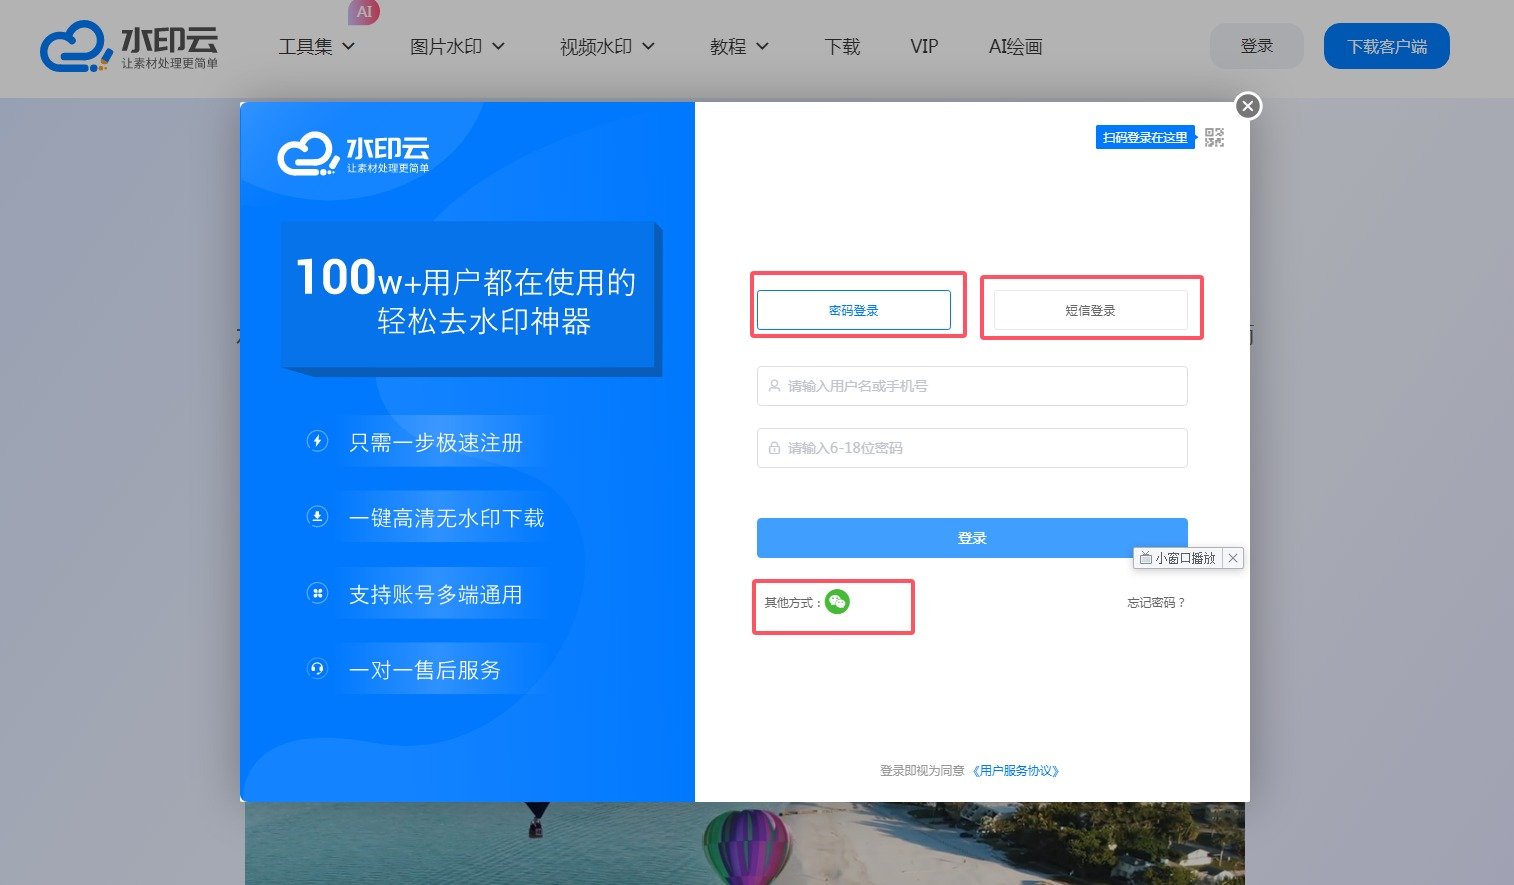1514x885 pixels.
Task: Click the hot air balloon background image
Action: 745,843
